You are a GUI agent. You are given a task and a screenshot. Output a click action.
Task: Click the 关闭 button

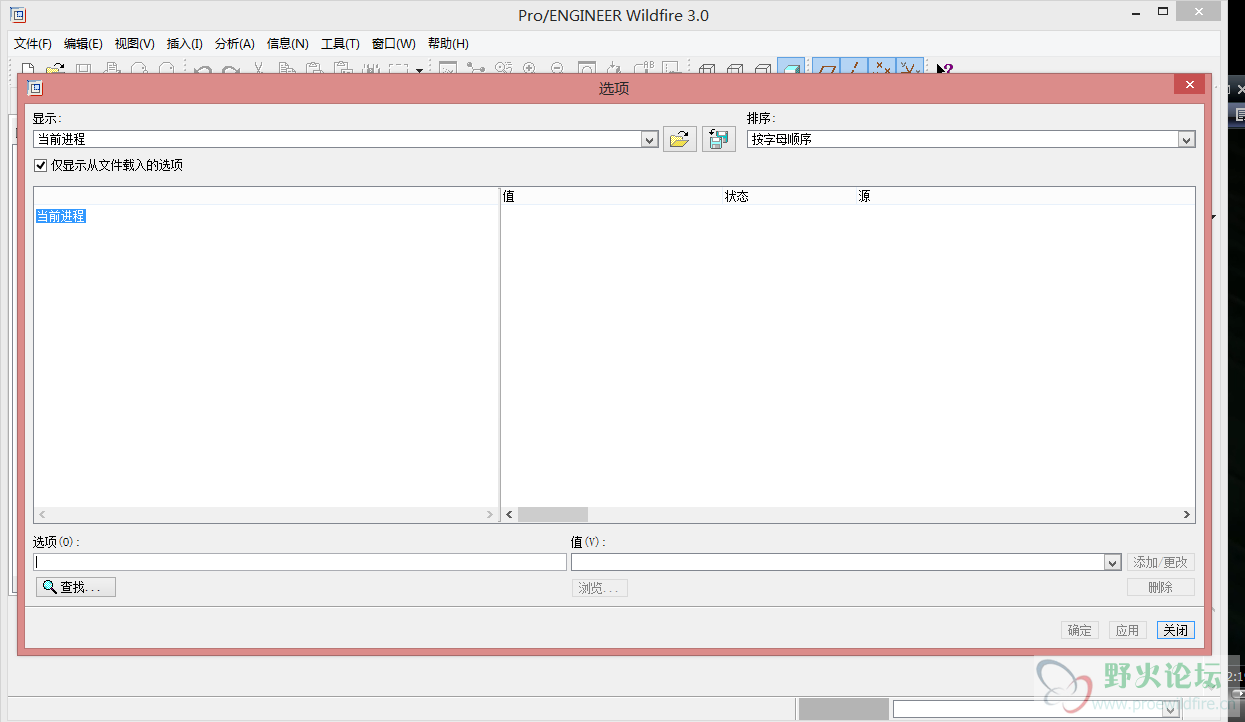click(x=1176, y=630)
